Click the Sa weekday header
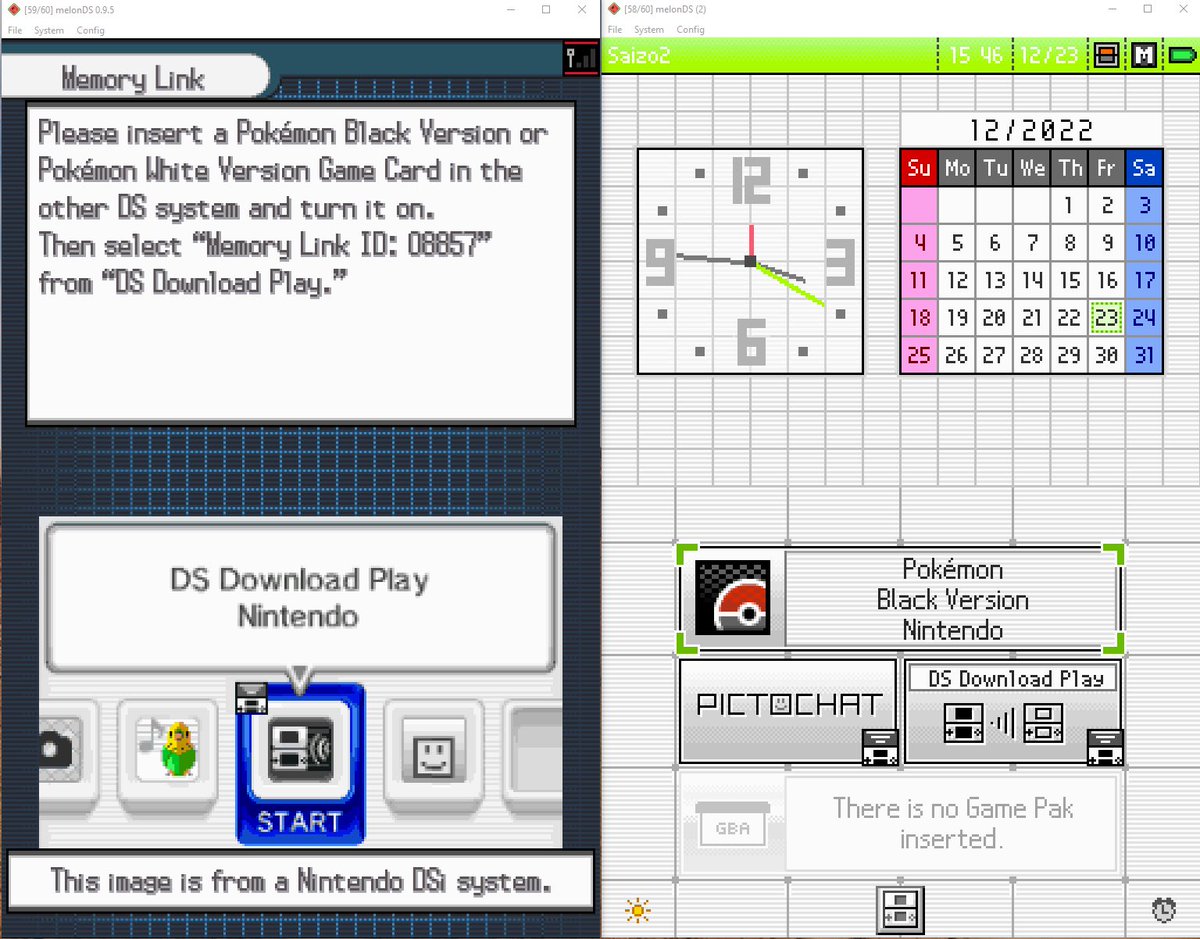Image resolution: width=1200 pixels, height=939 pixels. [1144, 168]
